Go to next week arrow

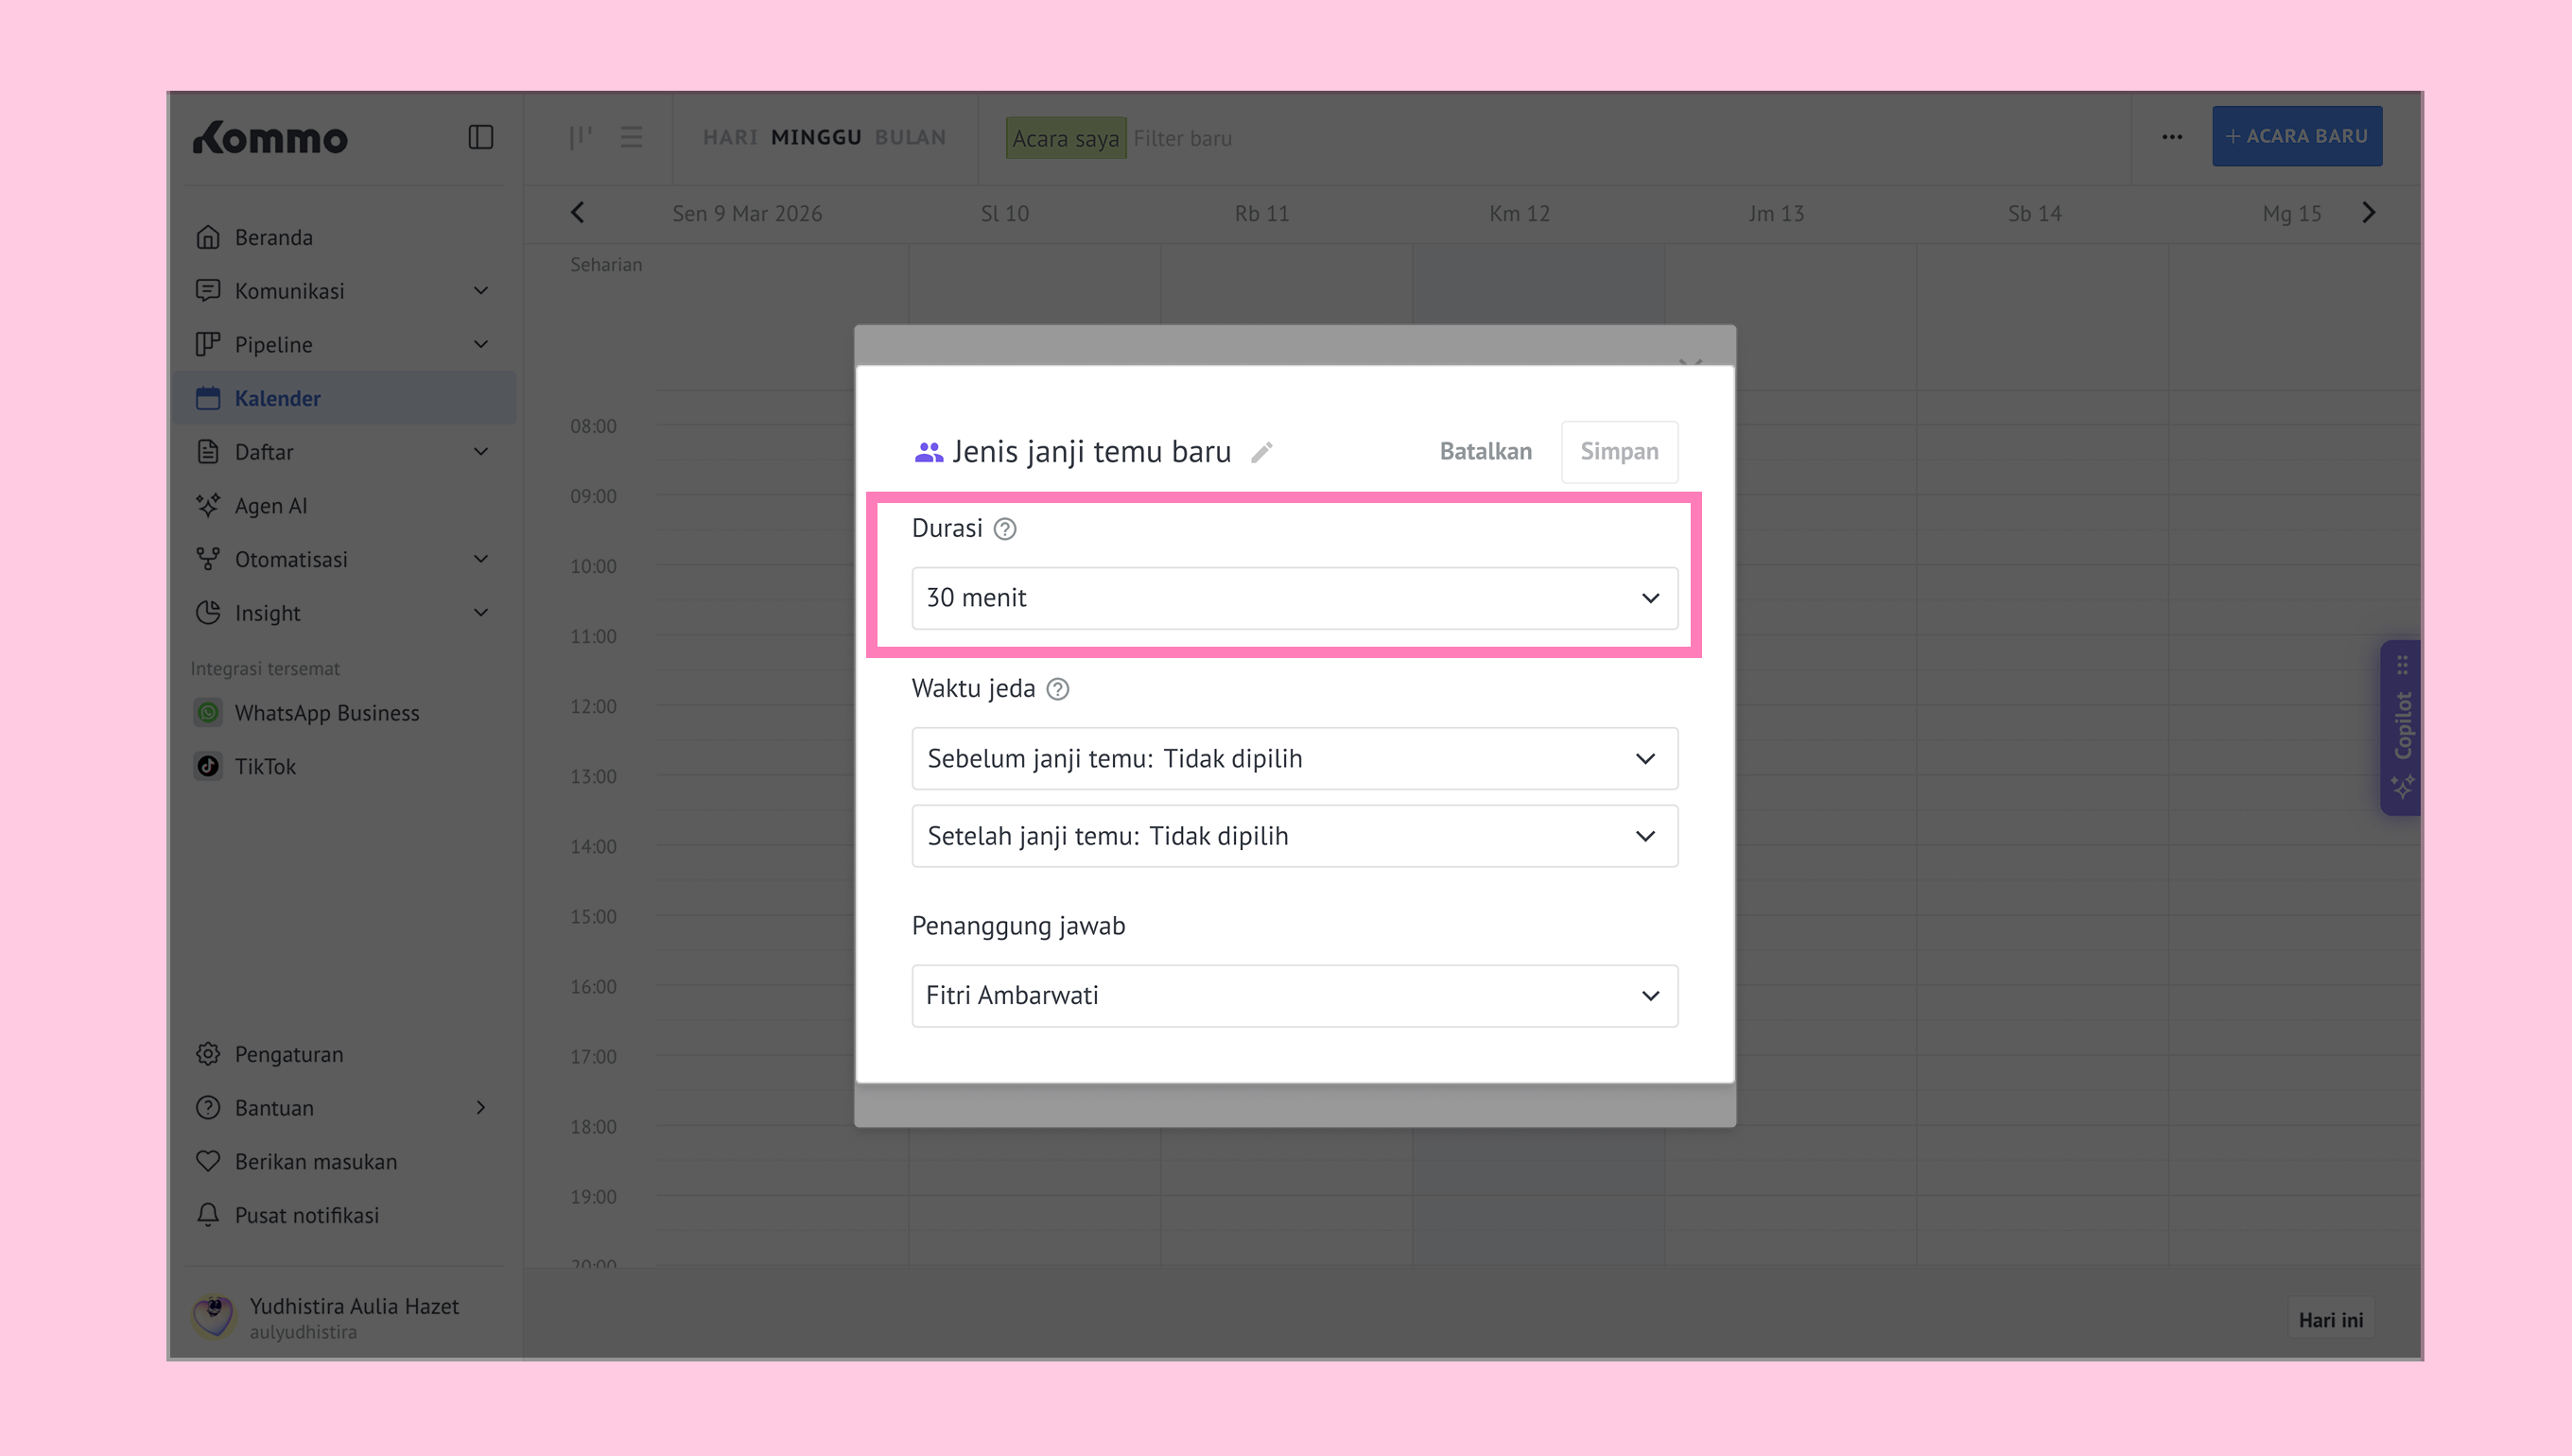(2368, 213)
